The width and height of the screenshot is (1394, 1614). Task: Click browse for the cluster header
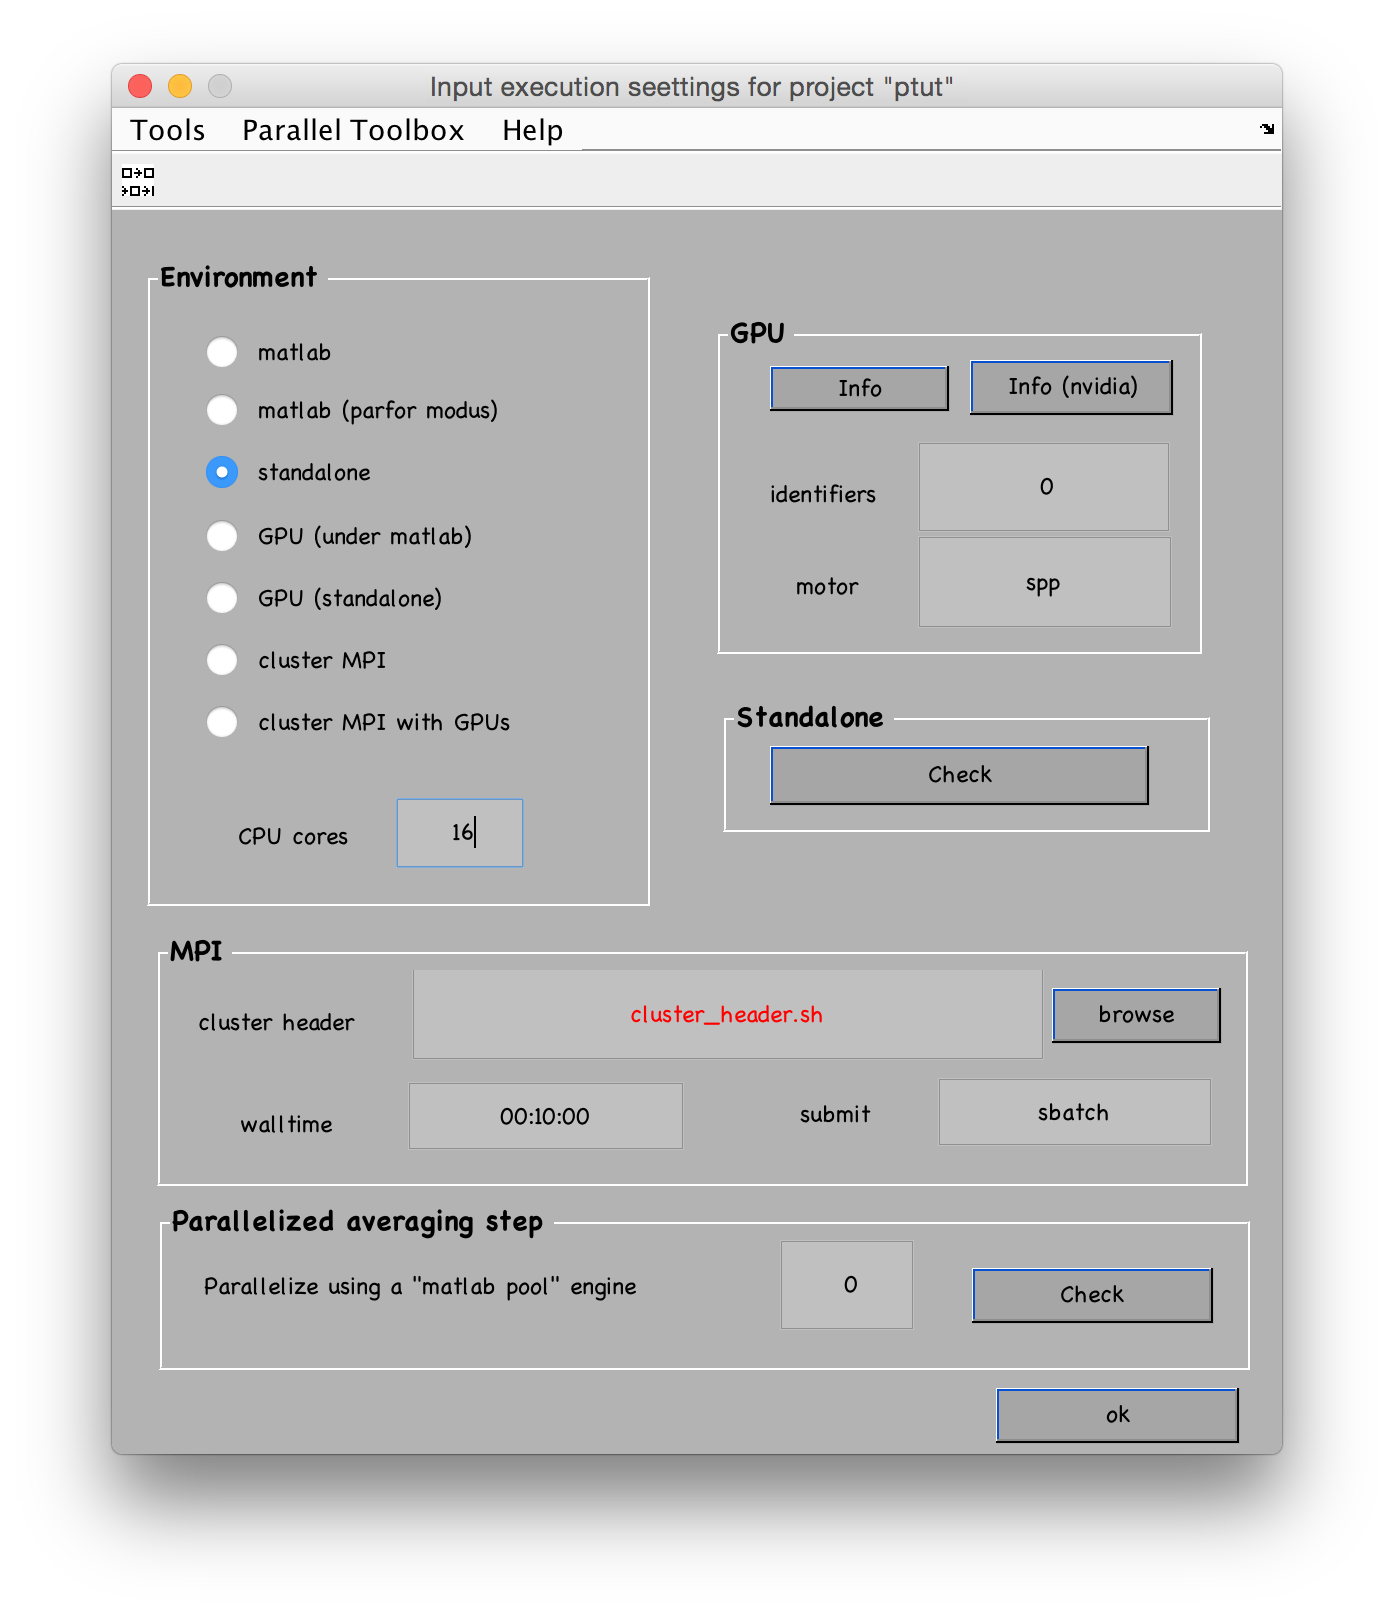click(x=1136, y=1015)
